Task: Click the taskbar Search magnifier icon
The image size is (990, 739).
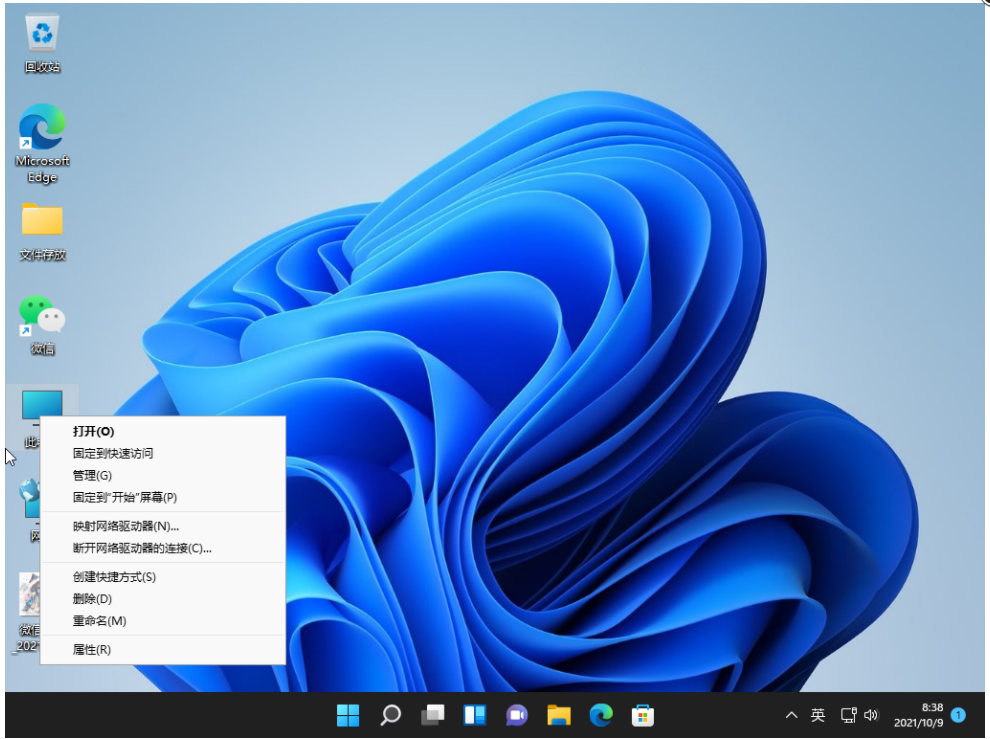Action: coord(390,715)
